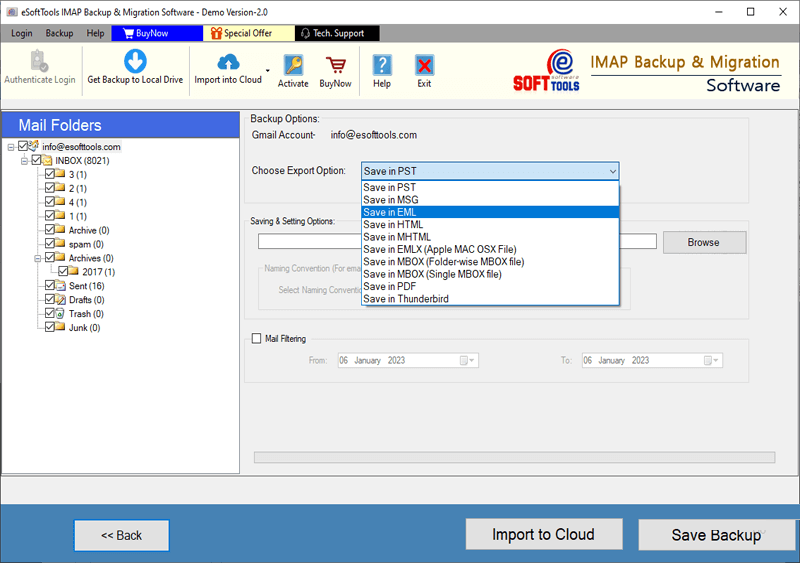Click the saving path input field
Viewport: 800px width, 563px height.
tap(457, 241)
